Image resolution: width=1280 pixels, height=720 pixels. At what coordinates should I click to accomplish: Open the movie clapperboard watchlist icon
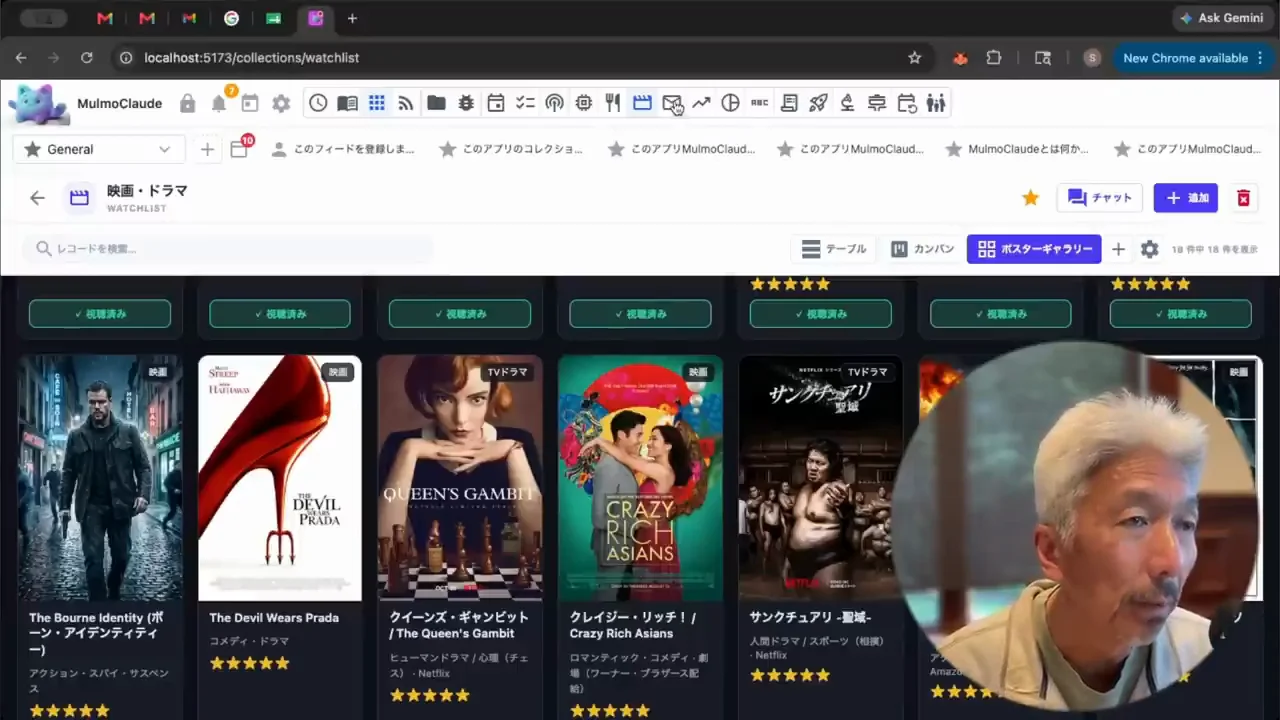pos(642,103)
